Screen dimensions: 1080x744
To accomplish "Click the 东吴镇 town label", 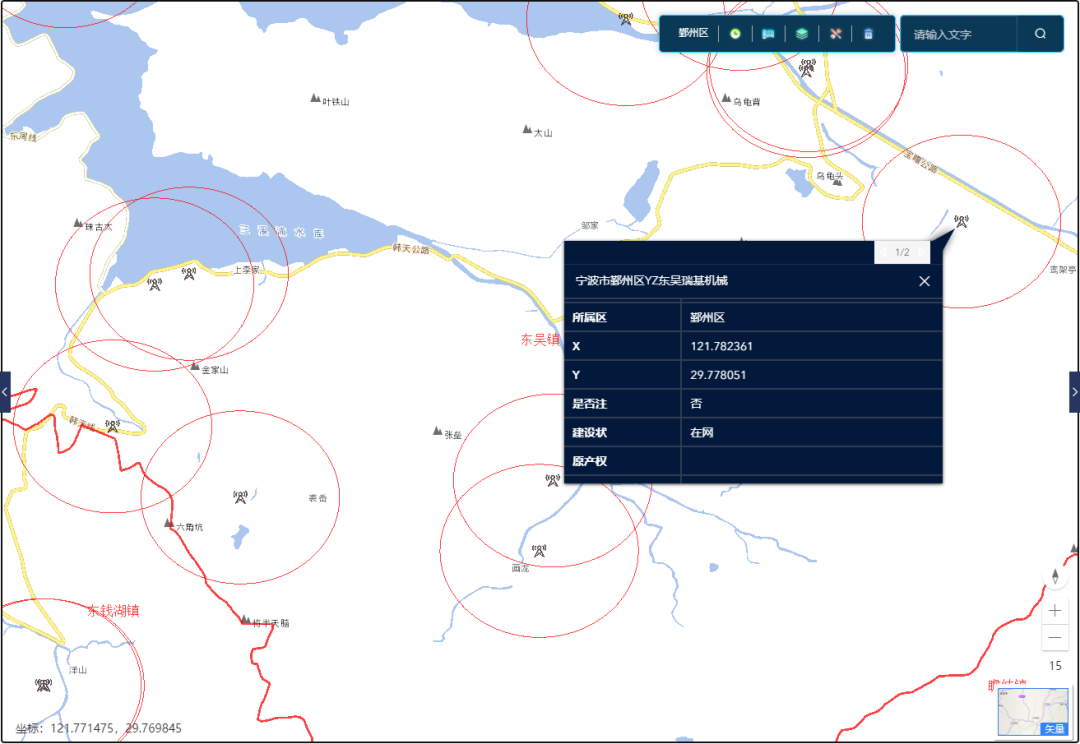I will (541, 339).
